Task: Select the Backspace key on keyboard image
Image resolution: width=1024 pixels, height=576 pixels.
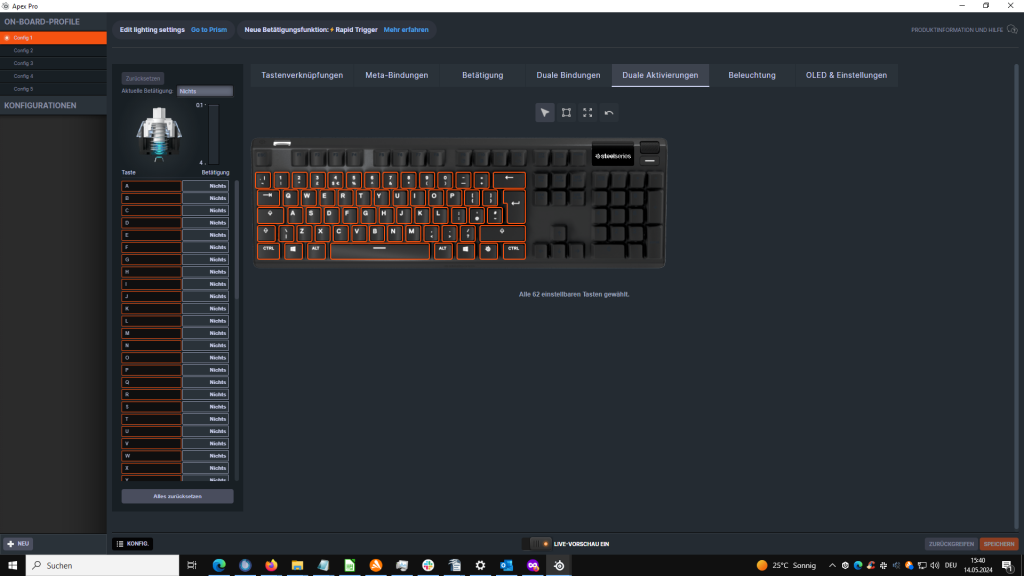Action: pyautogui.click(x=509, y=179)
